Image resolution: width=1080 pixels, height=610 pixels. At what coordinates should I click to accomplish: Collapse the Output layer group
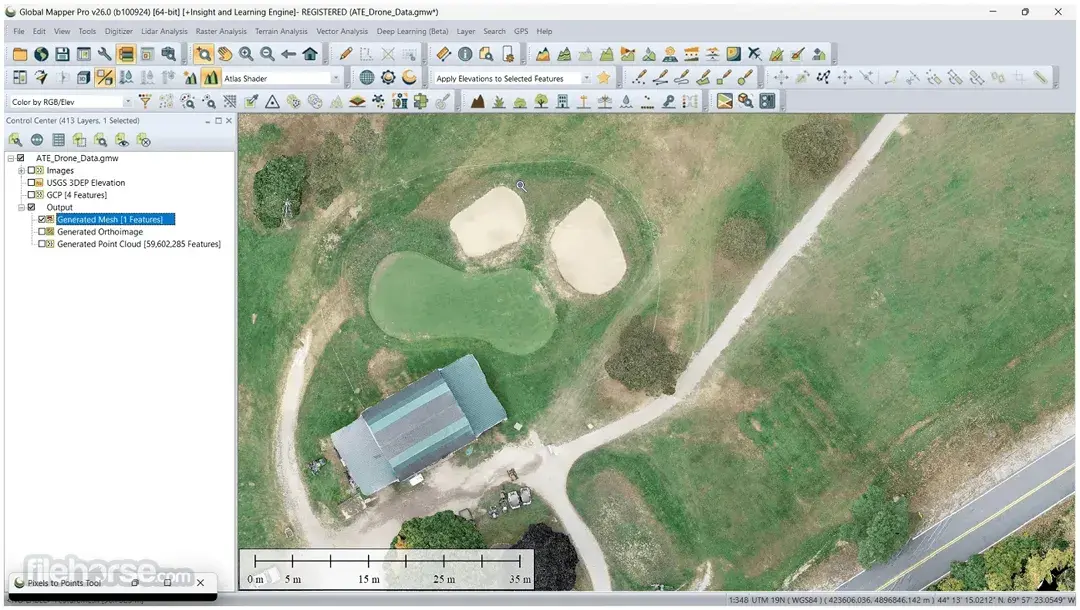21,207
